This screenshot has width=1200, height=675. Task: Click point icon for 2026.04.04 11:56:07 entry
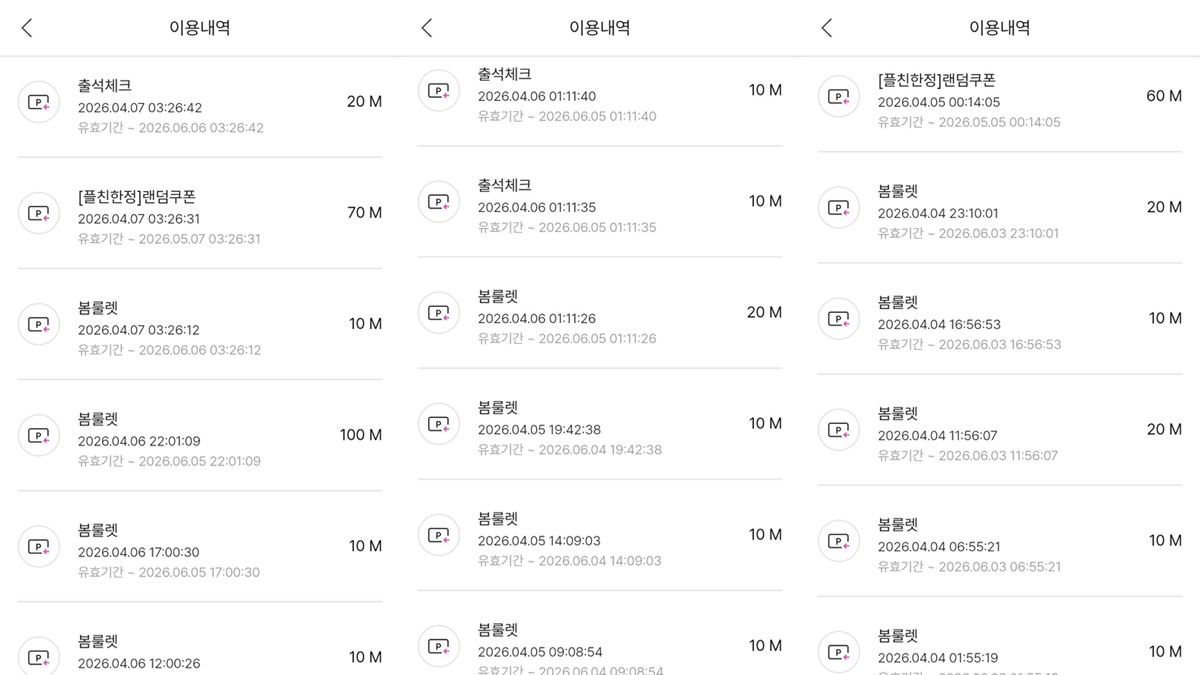pos(839,430)
